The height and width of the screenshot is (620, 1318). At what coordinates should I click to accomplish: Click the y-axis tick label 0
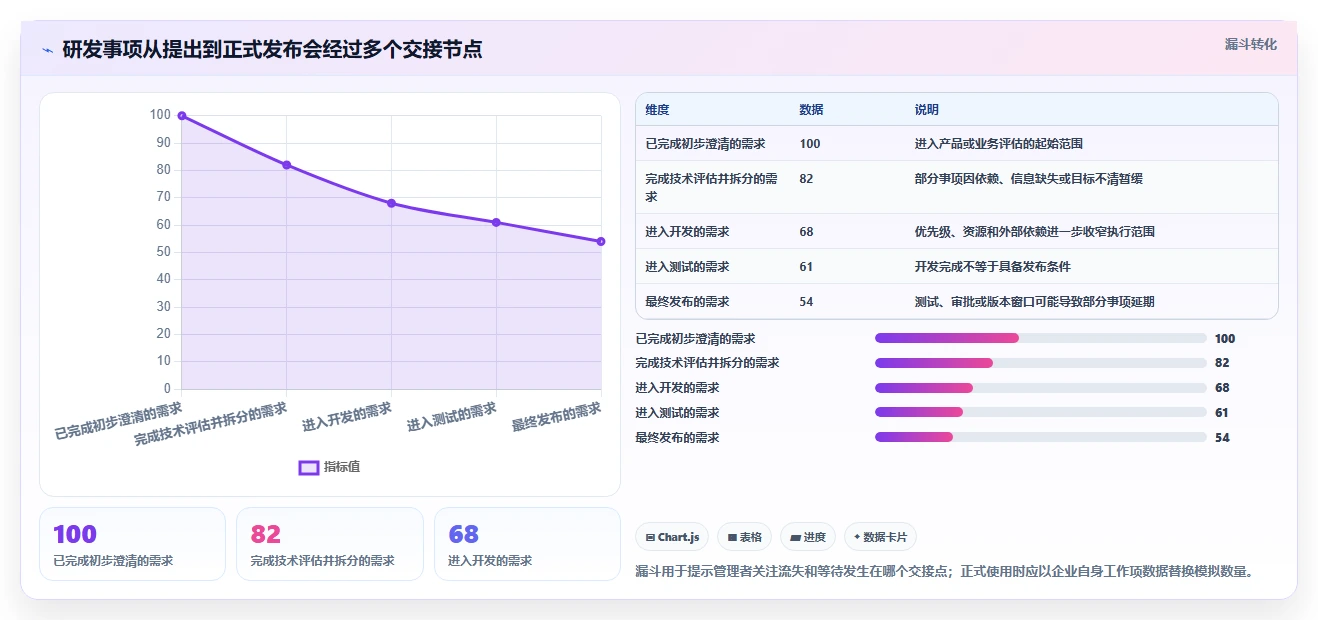pos(167,389)
